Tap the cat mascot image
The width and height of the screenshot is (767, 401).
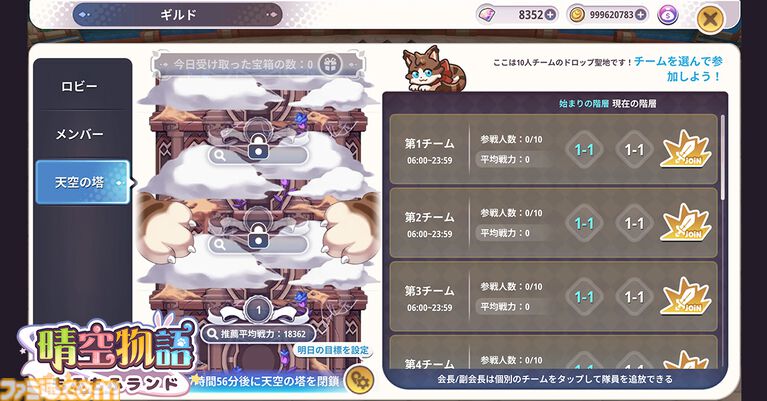[433, 68]
